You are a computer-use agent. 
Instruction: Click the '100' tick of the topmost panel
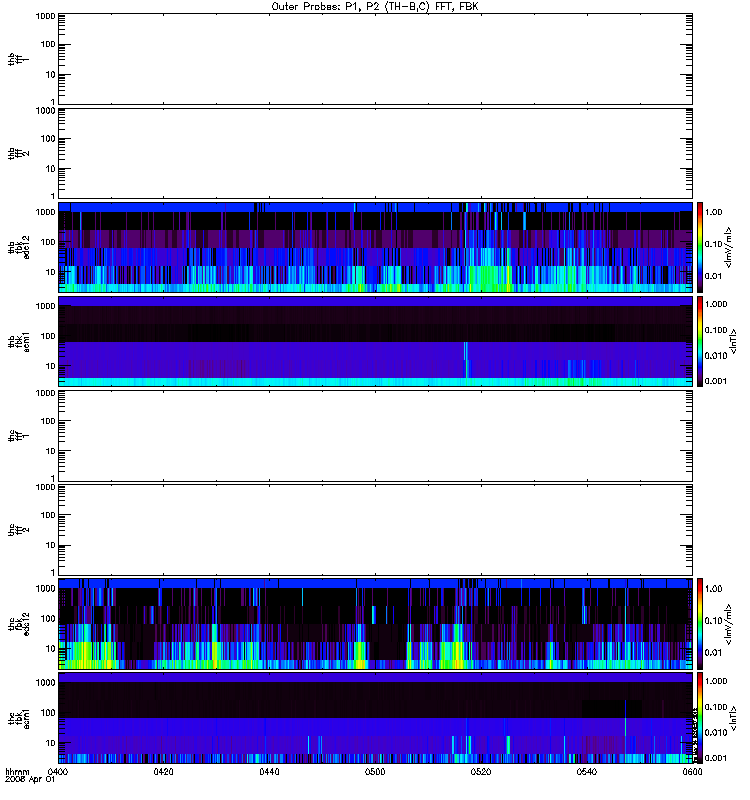(x=48, y=44)
